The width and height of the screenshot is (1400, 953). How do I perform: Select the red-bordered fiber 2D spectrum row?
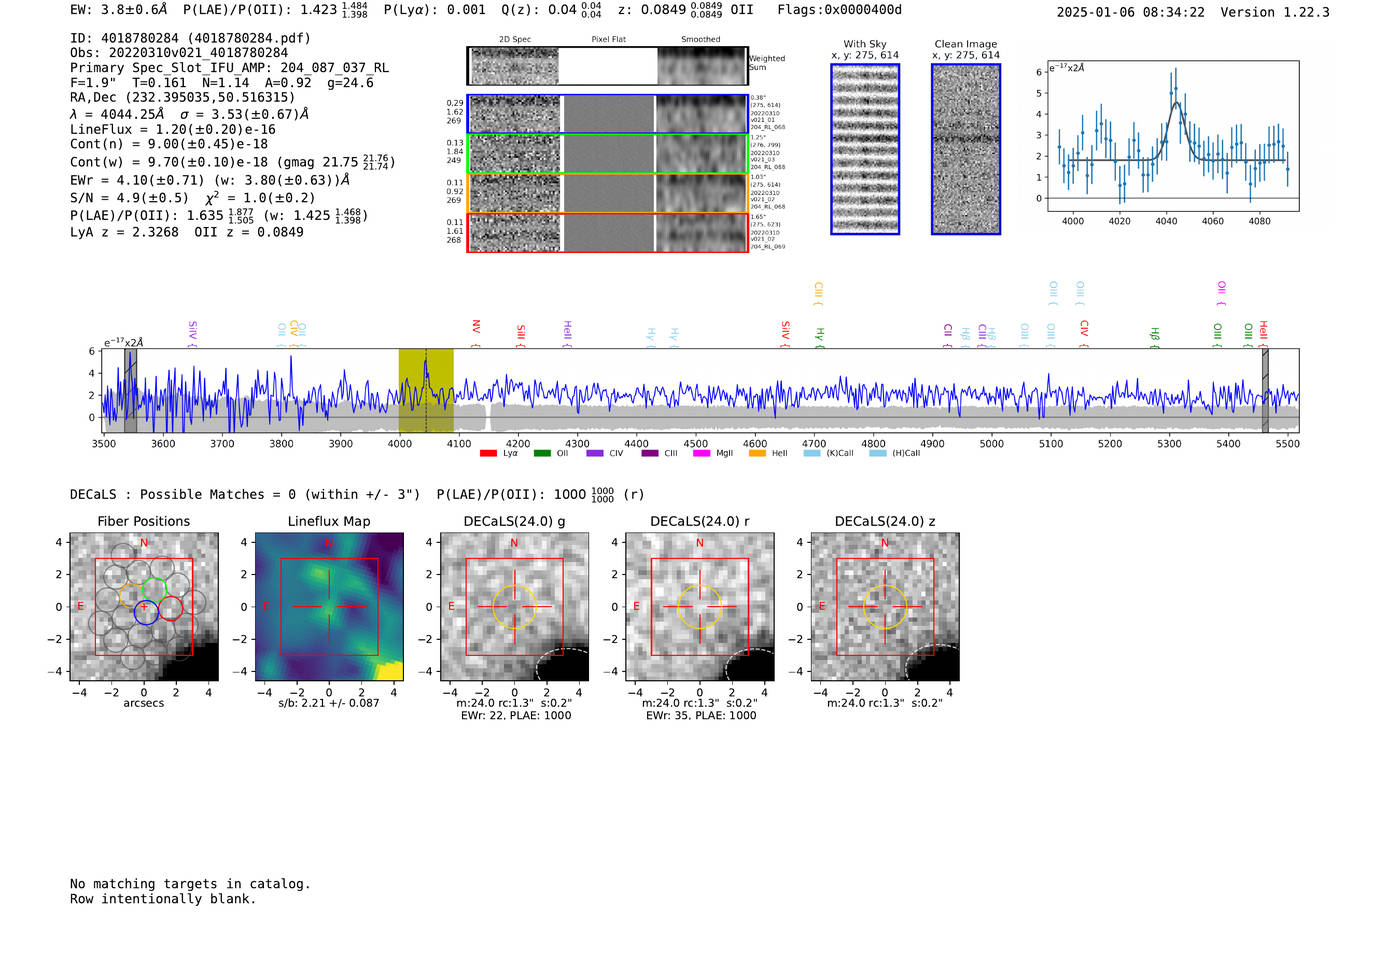(x=607, y=232)
